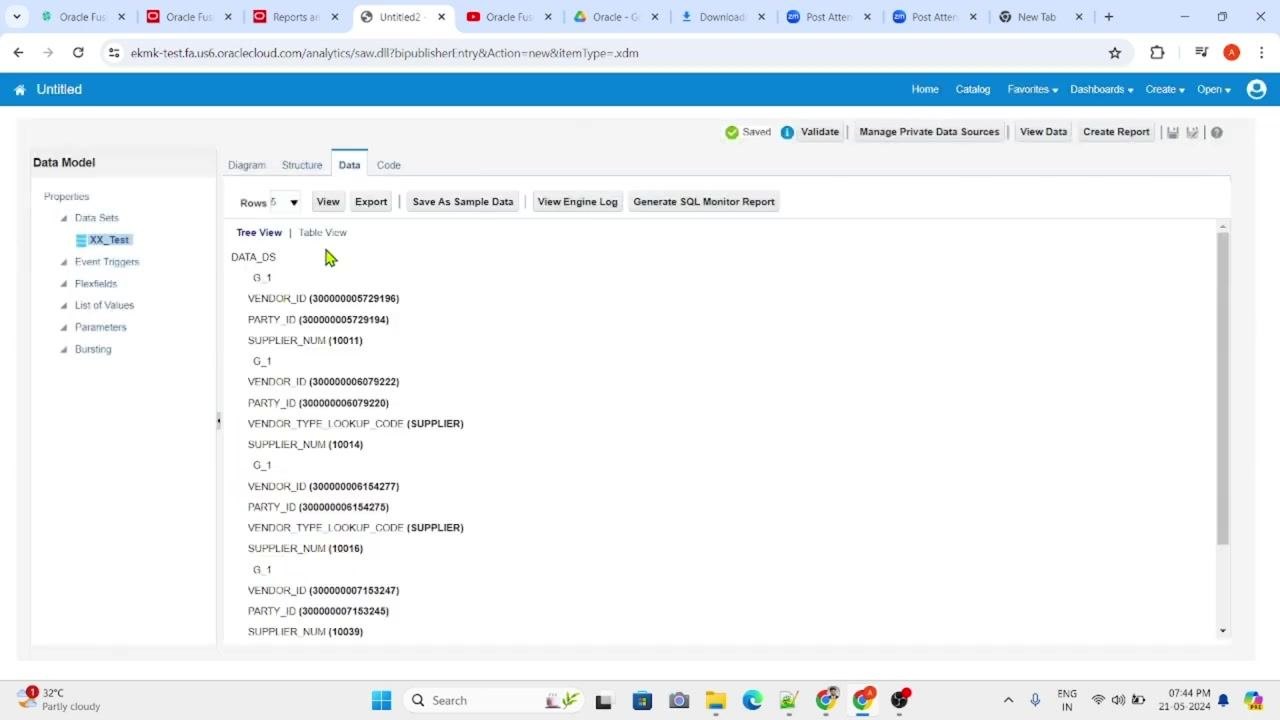Click Generate SQL Monitor Report
1280x720 pixels.
(x=704, y=202)
